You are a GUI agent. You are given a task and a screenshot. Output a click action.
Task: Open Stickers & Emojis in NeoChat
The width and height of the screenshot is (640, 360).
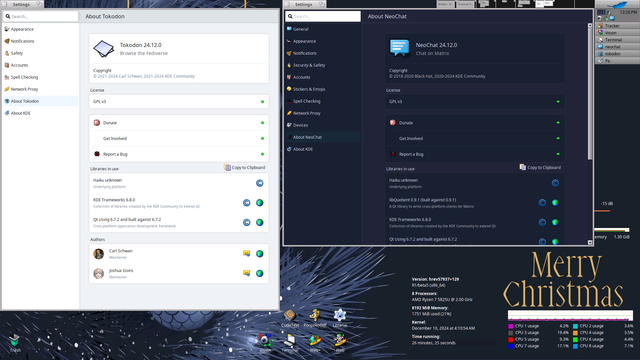tap(323, 89)
